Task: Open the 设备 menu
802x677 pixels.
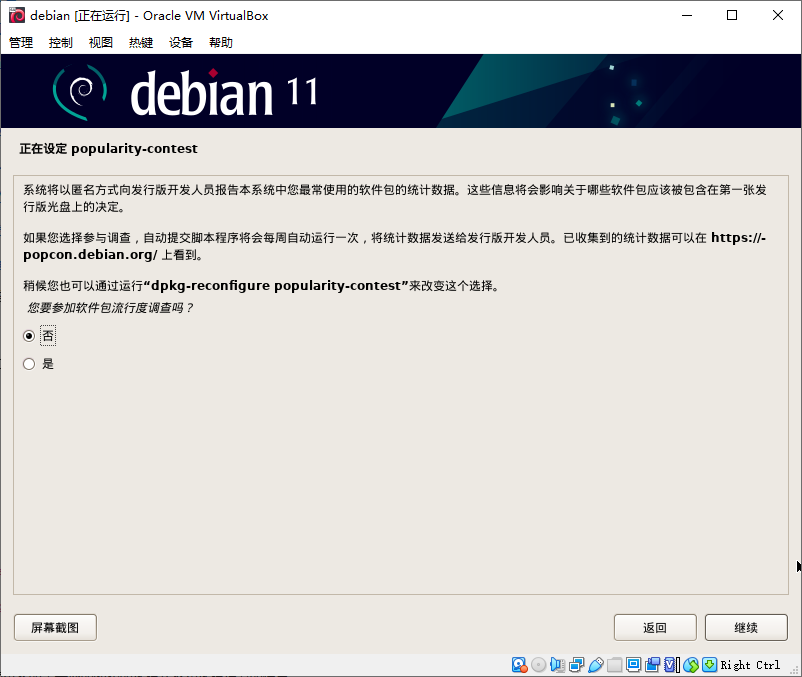Action: [x=181, y=42]
